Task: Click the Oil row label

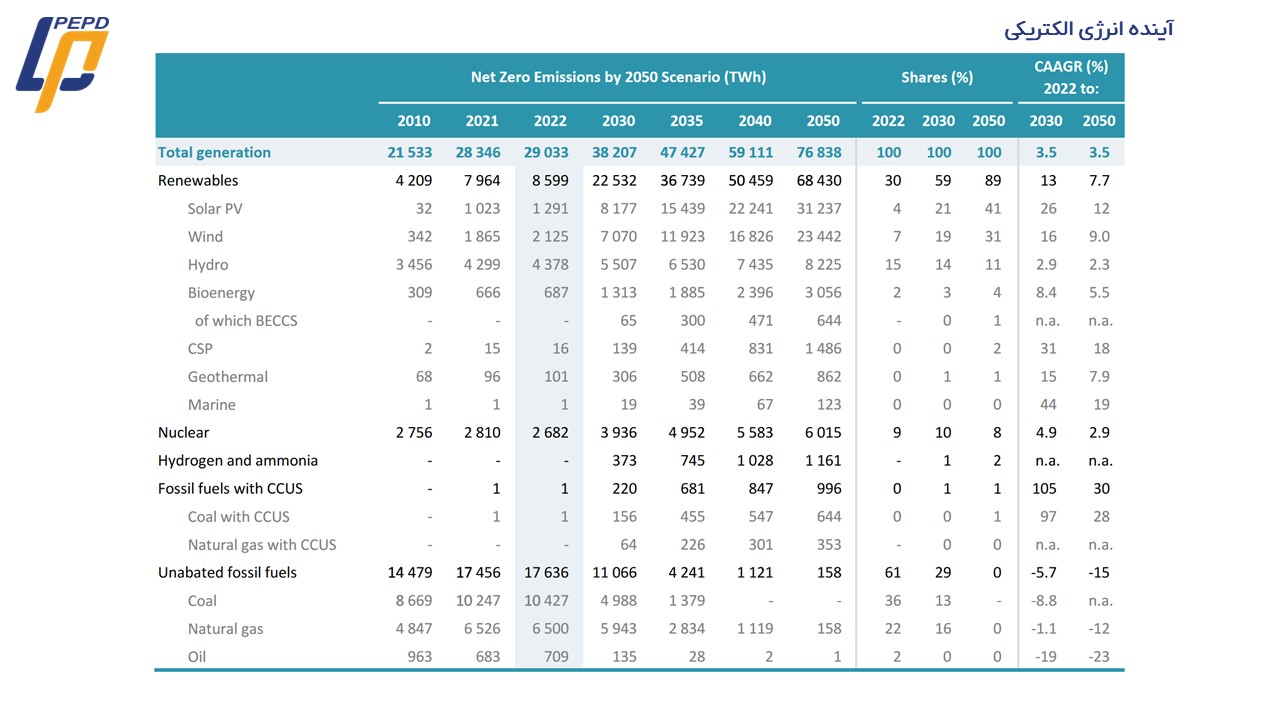Action: [x=197, y=656]
